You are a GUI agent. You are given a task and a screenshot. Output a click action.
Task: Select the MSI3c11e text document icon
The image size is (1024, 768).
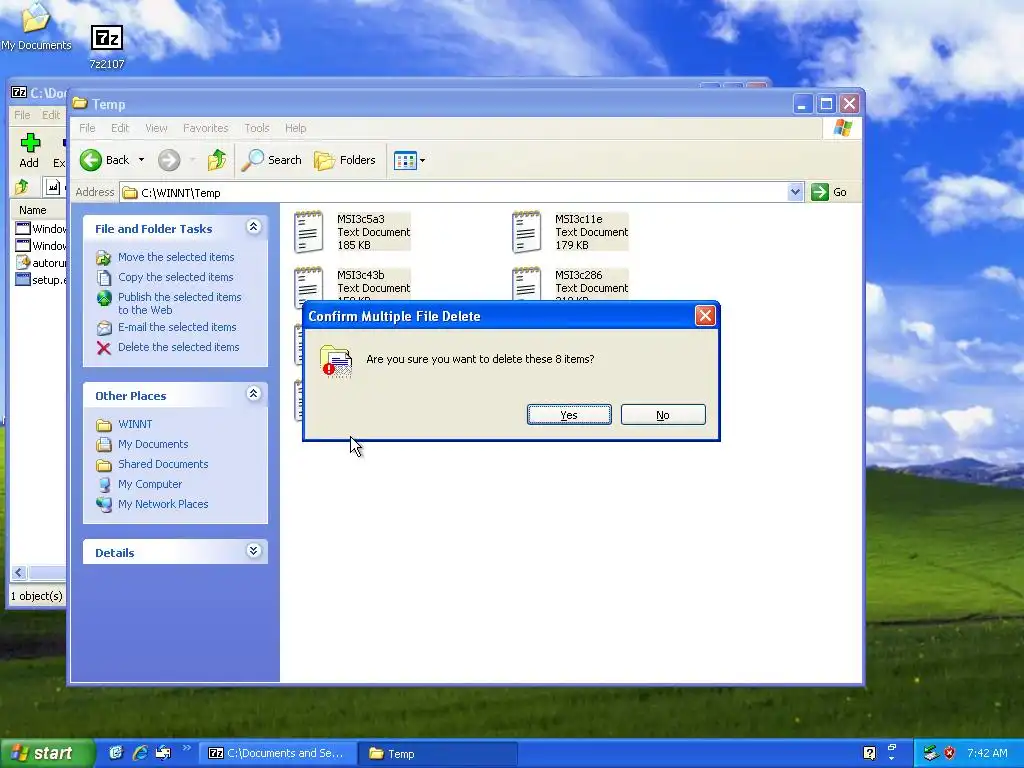point(526,232)
